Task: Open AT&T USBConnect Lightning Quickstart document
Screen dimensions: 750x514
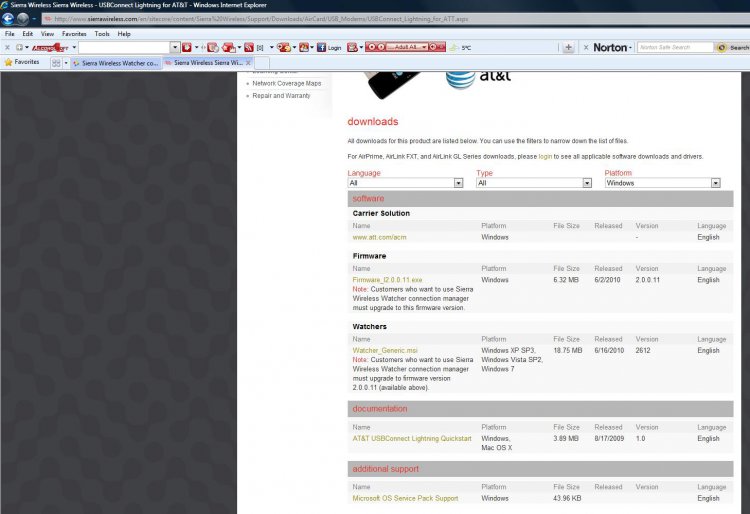Action: [412, 438]
